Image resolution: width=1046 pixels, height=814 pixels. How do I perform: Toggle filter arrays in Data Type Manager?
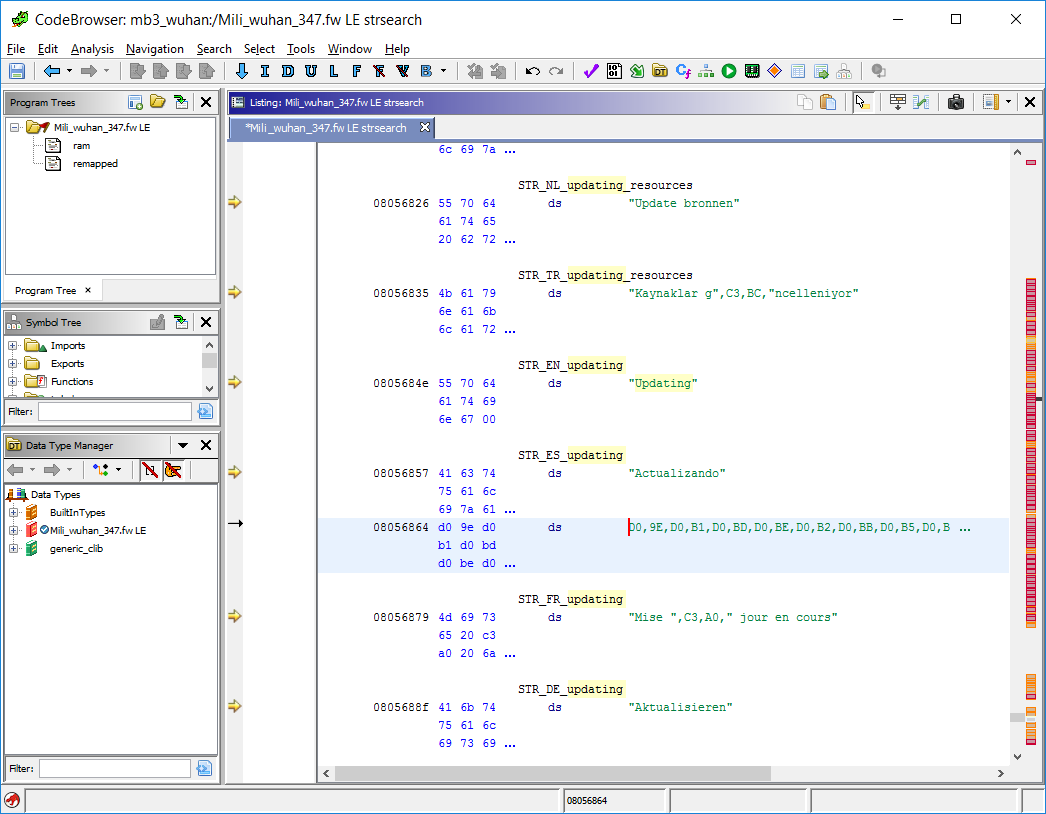coord(150,470)
